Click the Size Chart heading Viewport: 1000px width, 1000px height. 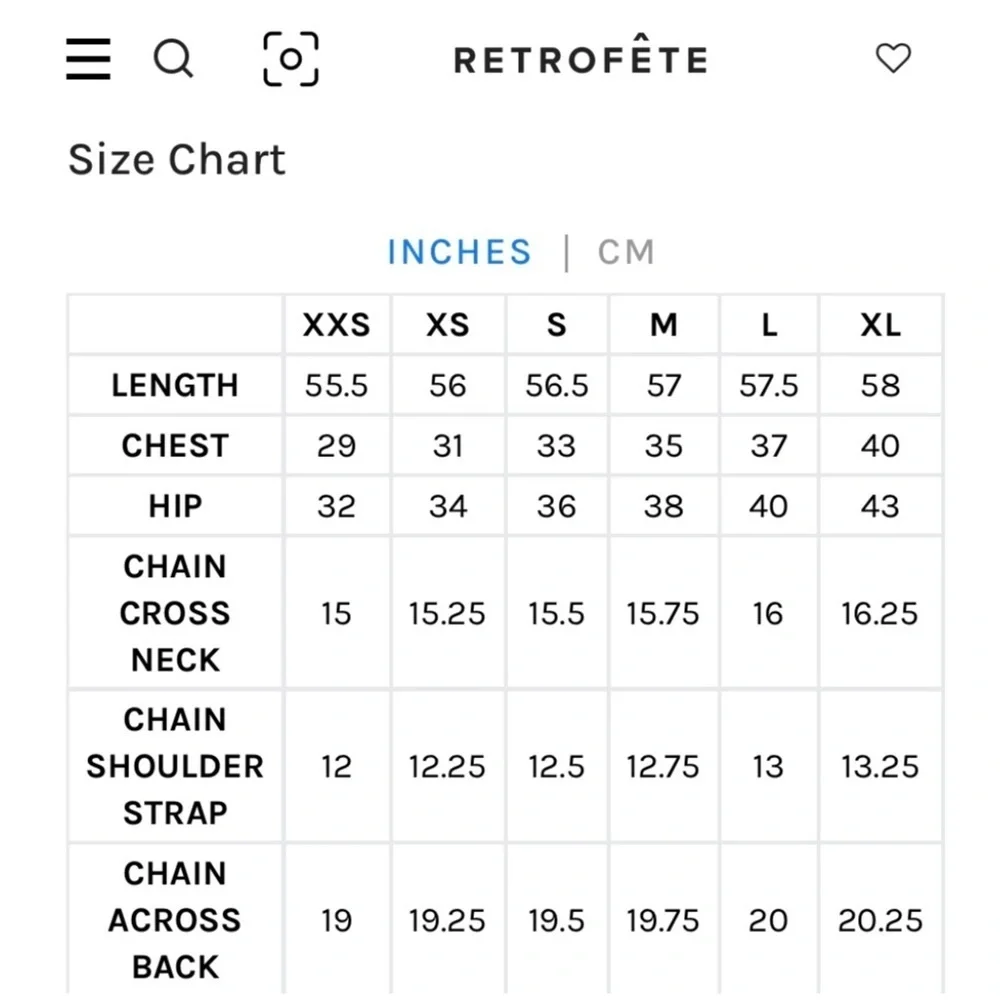click(x=177, y=160)
